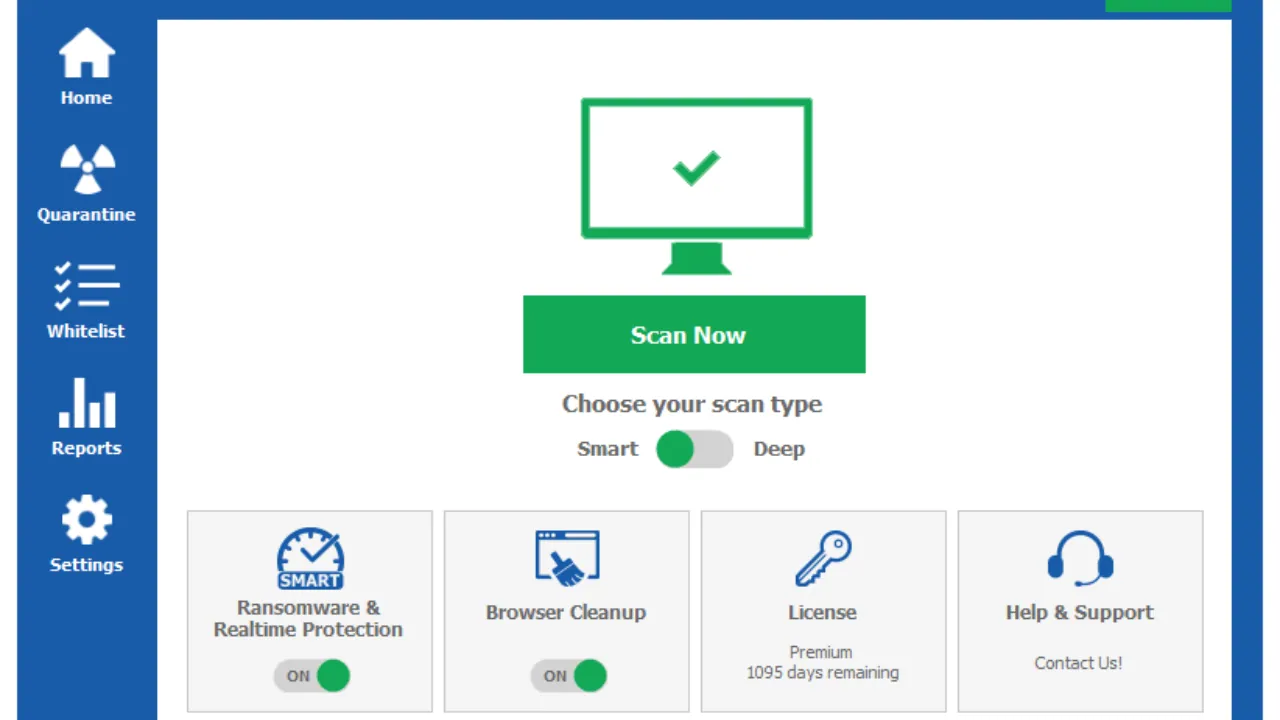
Task: Go to the Quarantine sidebar label
Action: 86,215
